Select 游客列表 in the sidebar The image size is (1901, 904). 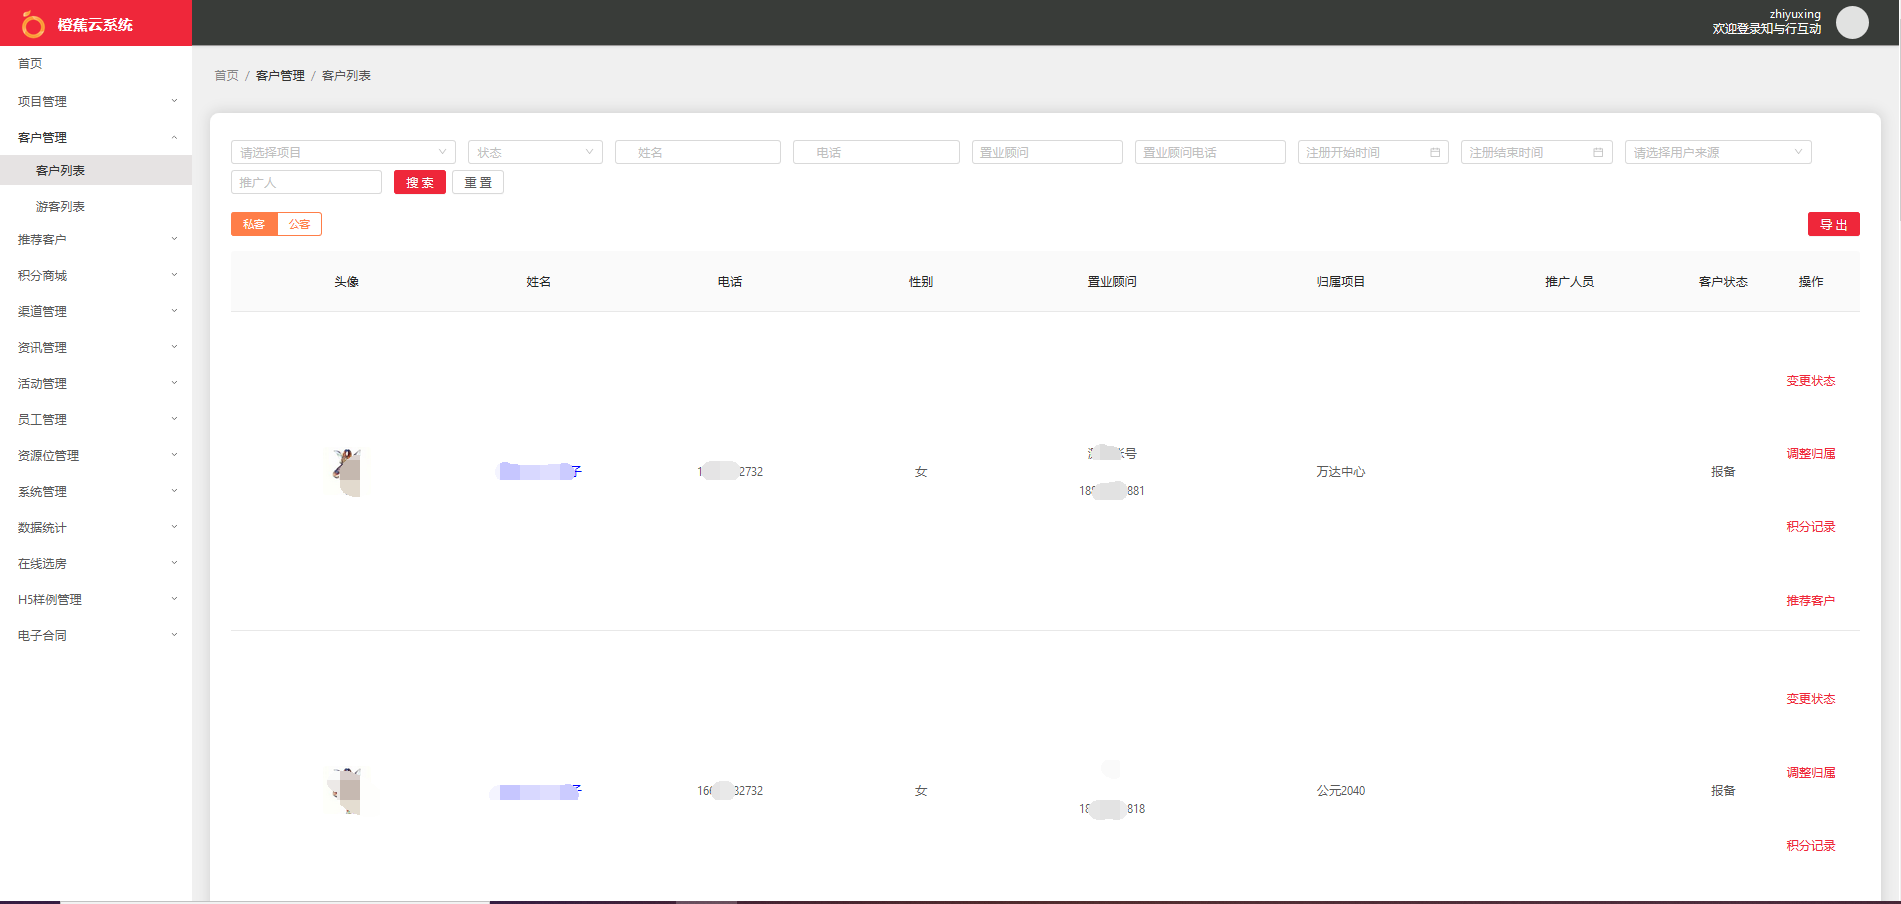[96, 206]
